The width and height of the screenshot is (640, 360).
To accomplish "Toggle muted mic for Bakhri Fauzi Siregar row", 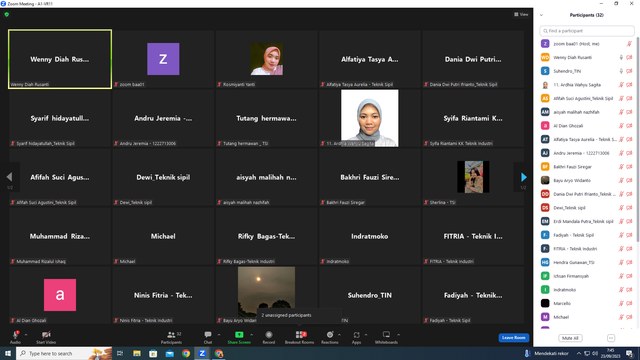I will pyautogui.click(x=621, y=167).
